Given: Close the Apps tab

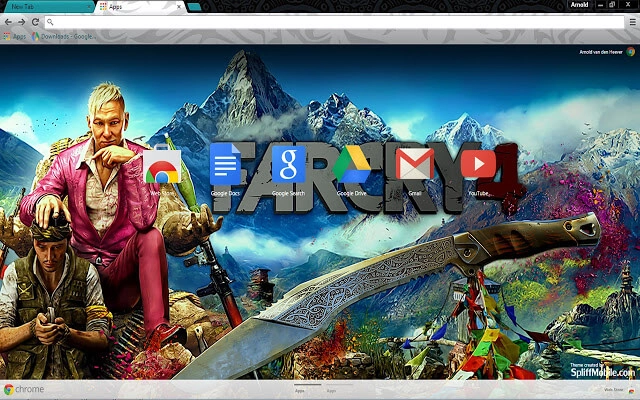Looking at the screenshot, I should click(179, 7).
